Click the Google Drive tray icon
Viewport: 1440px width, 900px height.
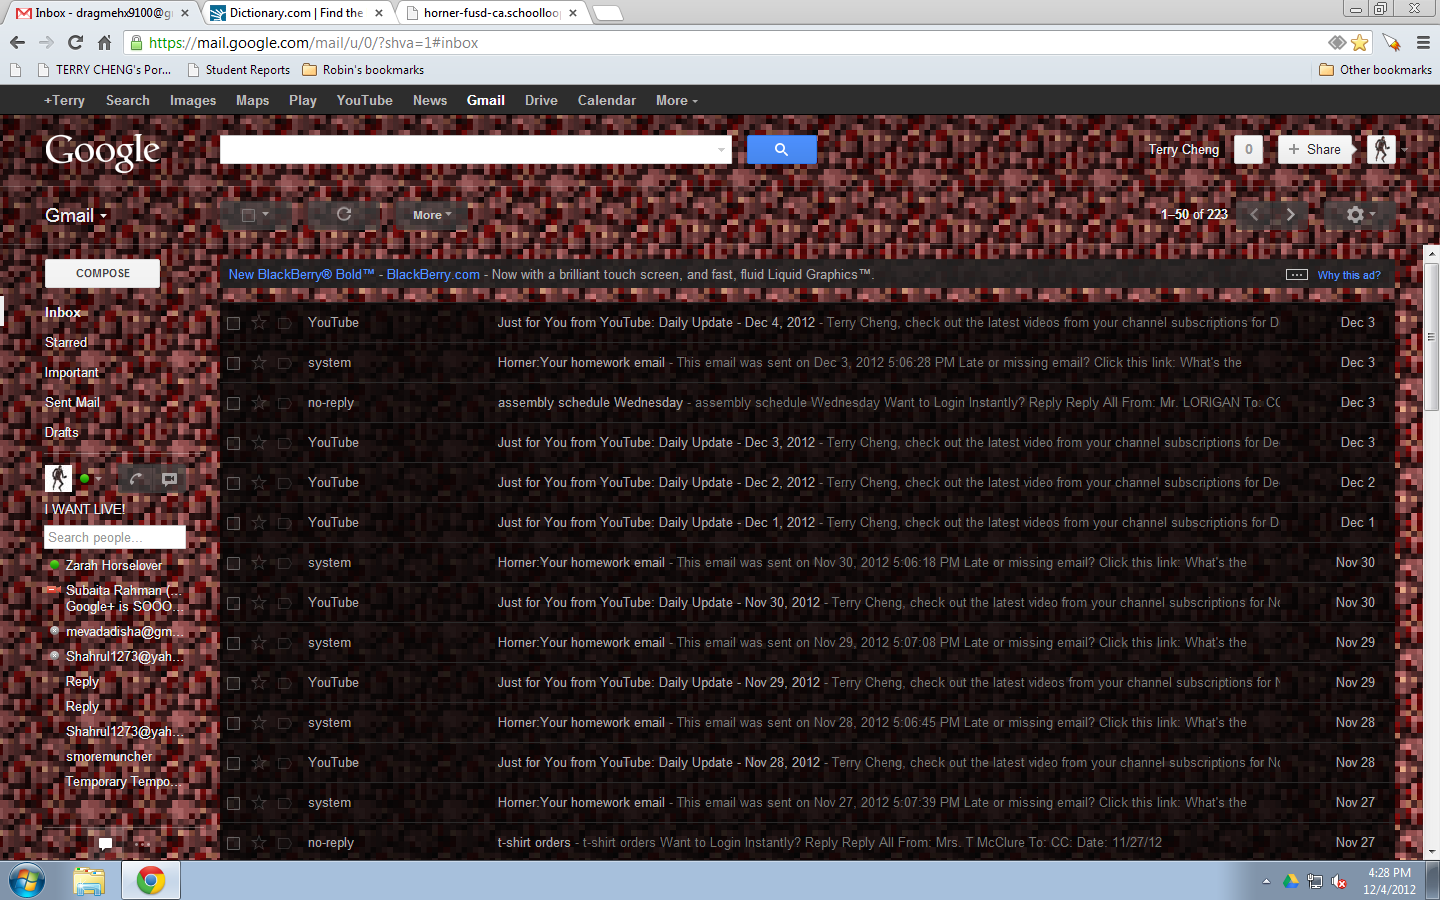click(x=1291, y=882)
